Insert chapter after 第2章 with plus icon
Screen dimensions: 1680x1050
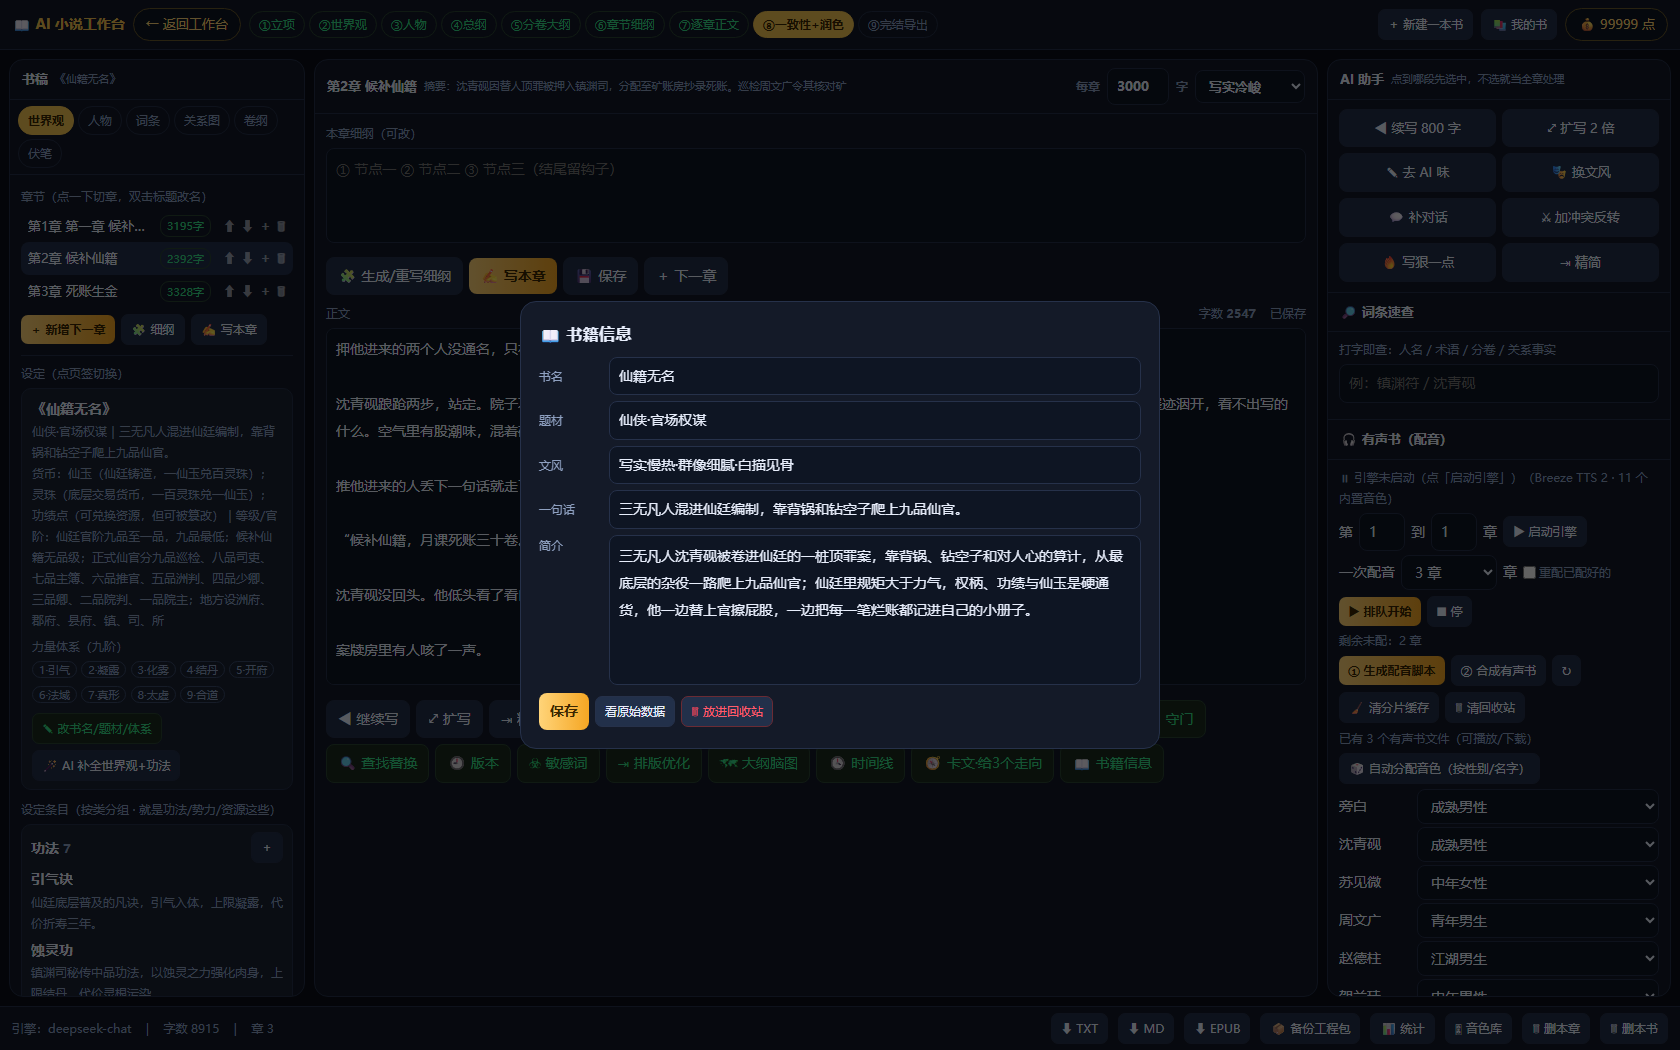pyautogui.click(x=265, y=258)
